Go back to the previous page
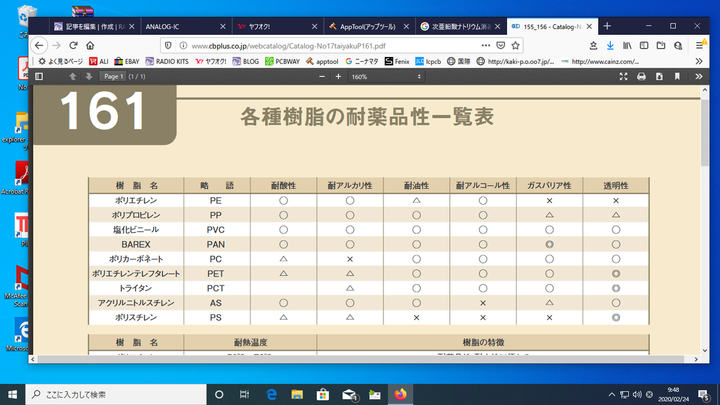This screenshot has width=720, height=405. 39,45
